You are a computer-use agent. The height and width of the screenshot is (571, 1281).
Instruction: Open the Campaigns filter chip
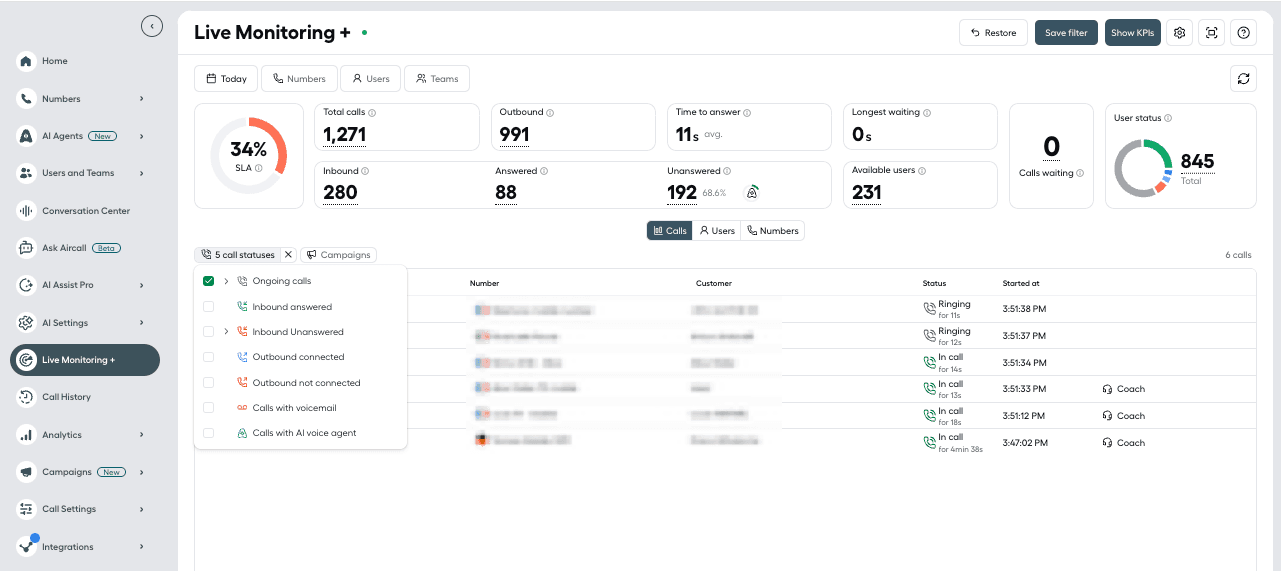[x=338, y=255]
